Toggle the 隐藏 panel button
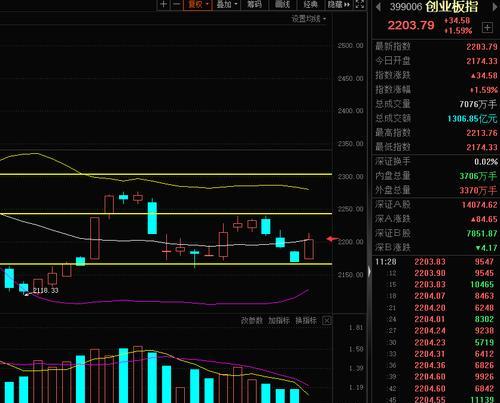Screen dimensions: 500x403 339,5
